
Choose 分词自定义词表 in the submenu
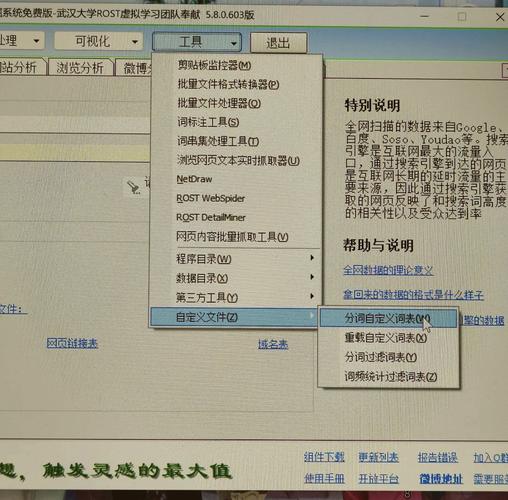point(388,319)
